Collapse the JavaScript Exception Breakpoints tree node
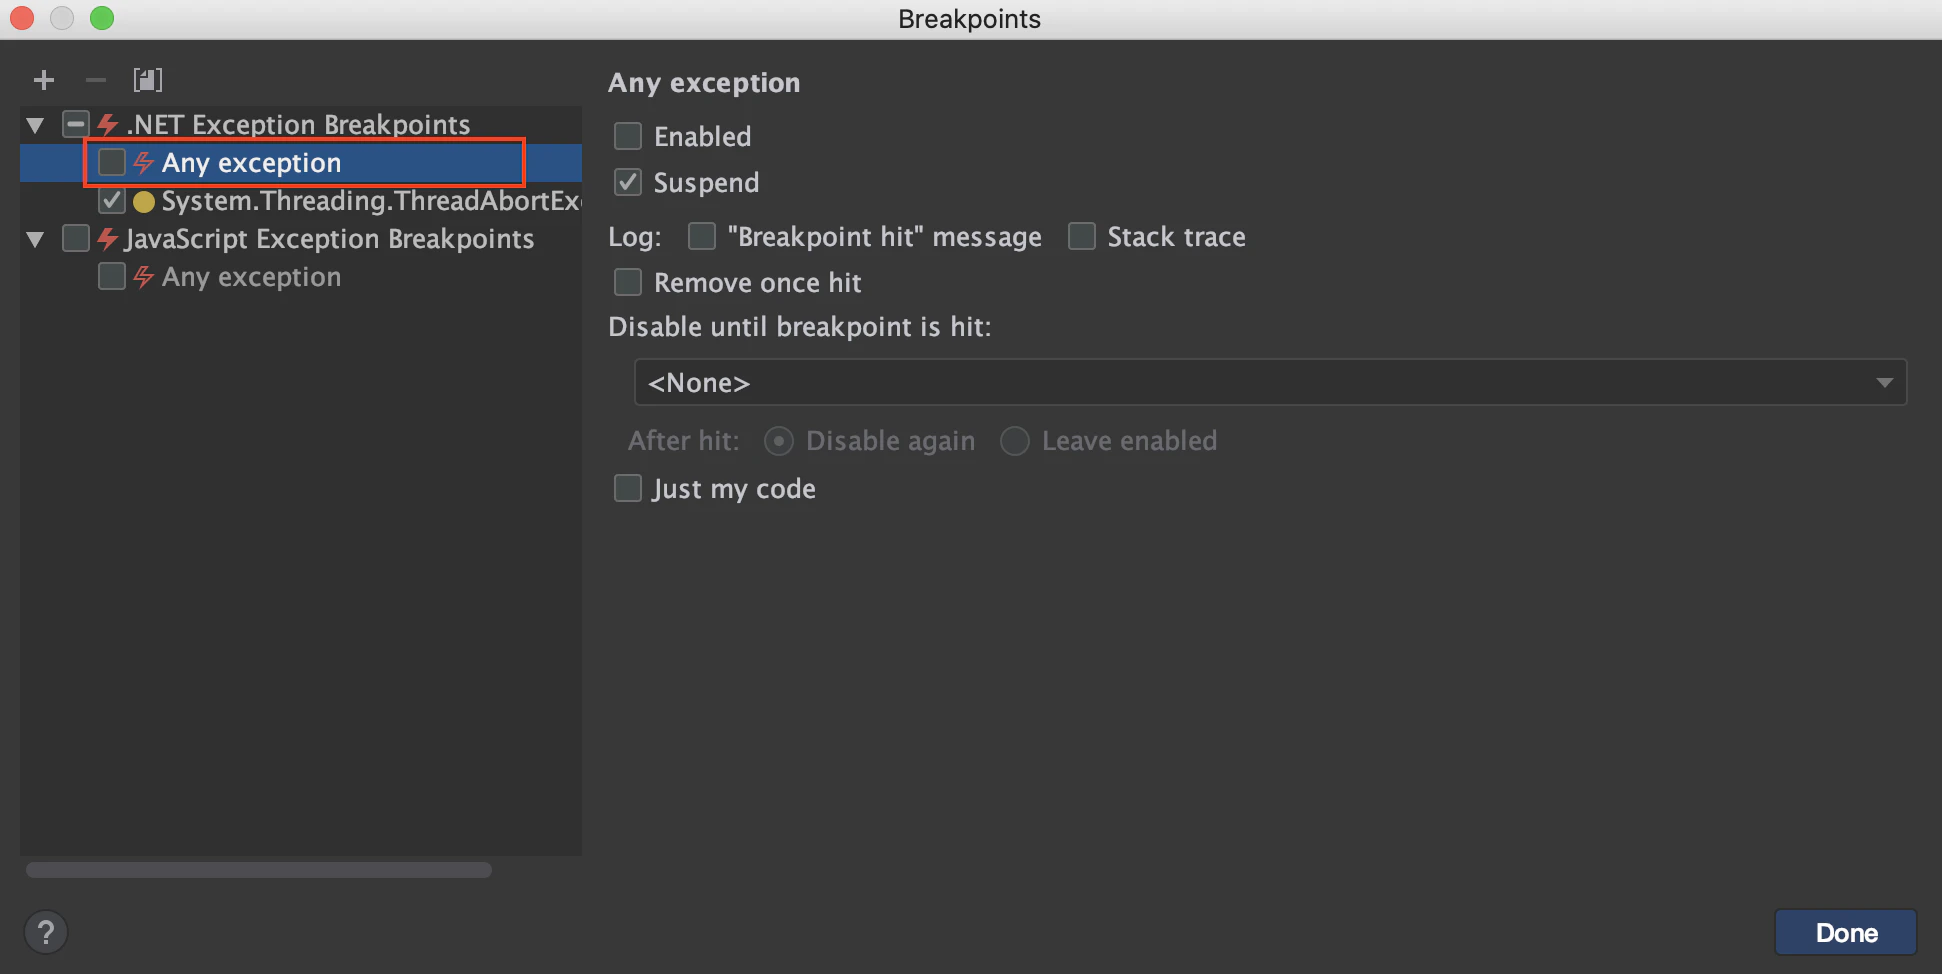This screenshot has width=1942, height=974. (x=36, y=239)
